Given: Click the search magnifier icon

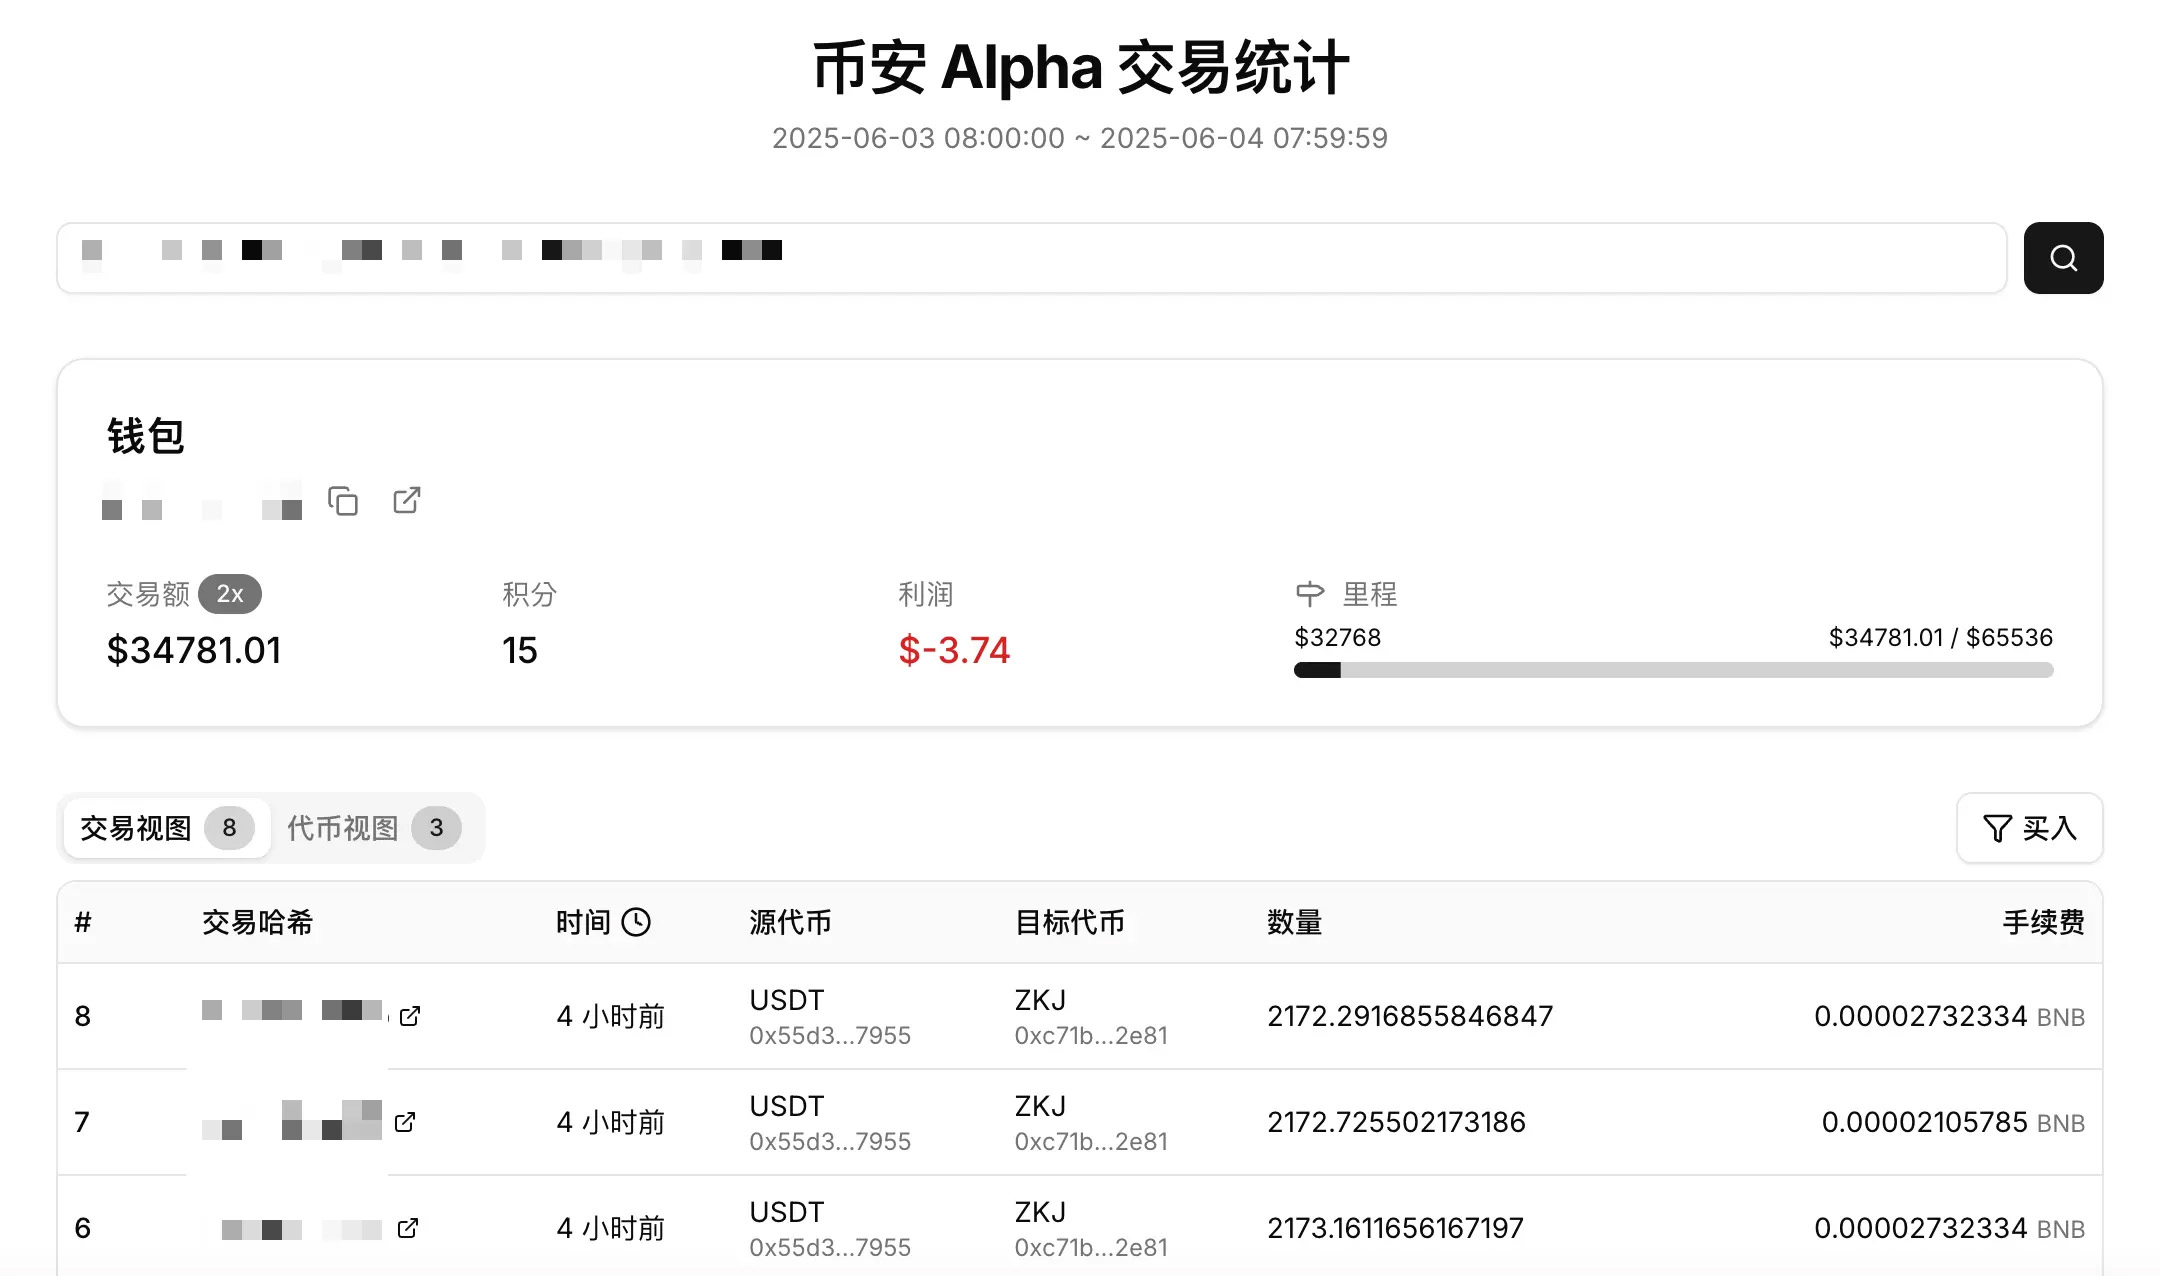Looking at the screenshot, I should [x=2063, y=258].
